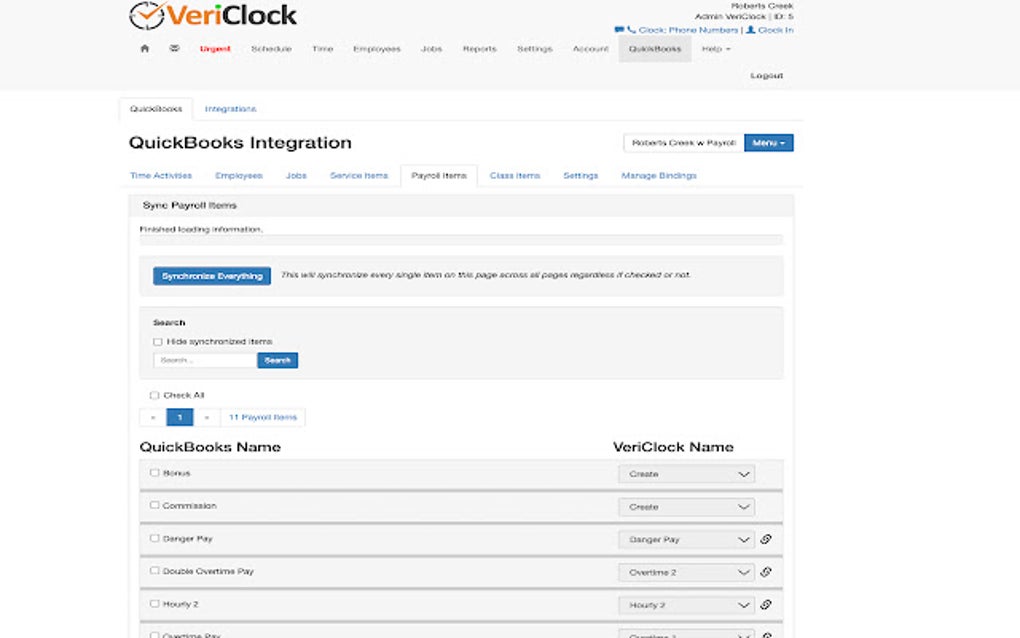Open the Integrations tab
This screenshot has width=1020, height=638.
[230, 108]
